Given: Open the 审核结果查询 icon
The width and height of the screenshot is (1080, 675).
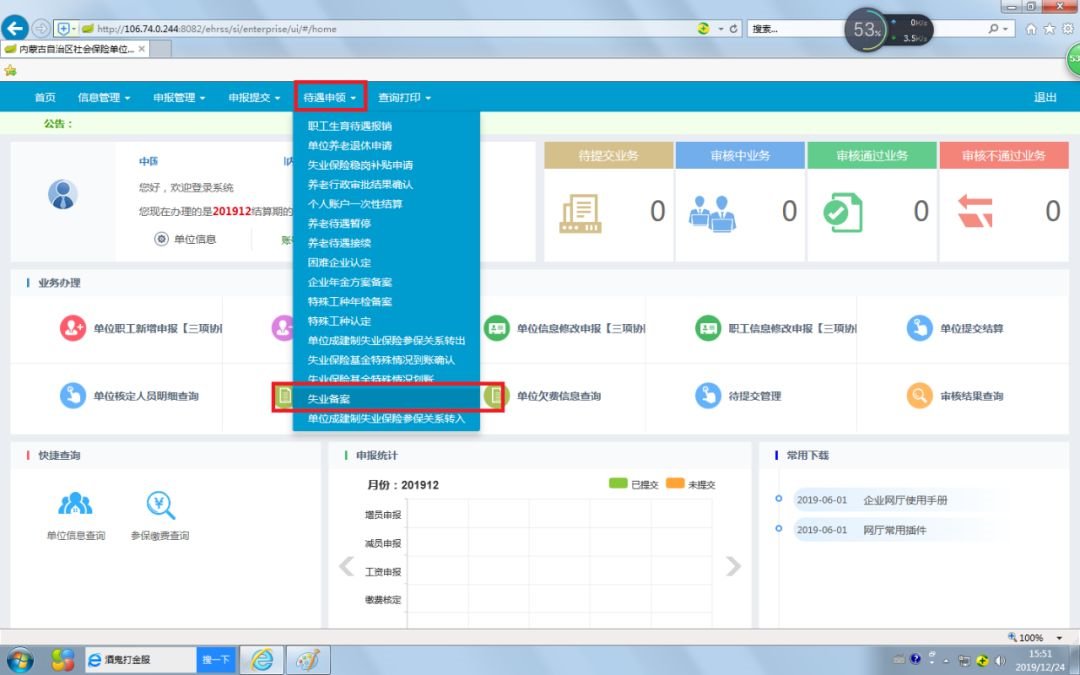Looking at the screenshot, I should [919, 396].
